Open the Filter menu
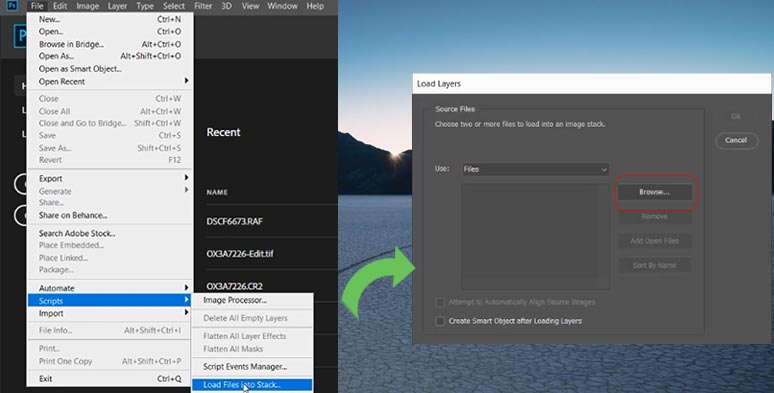This screenshot has height=393, width=774. (203, 6)
